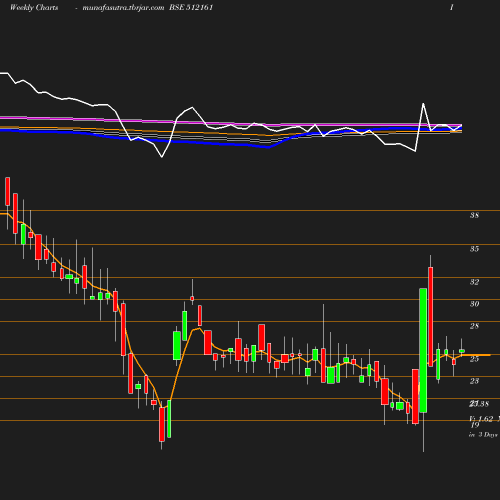Click the 35 price axis label

point(474,249)
